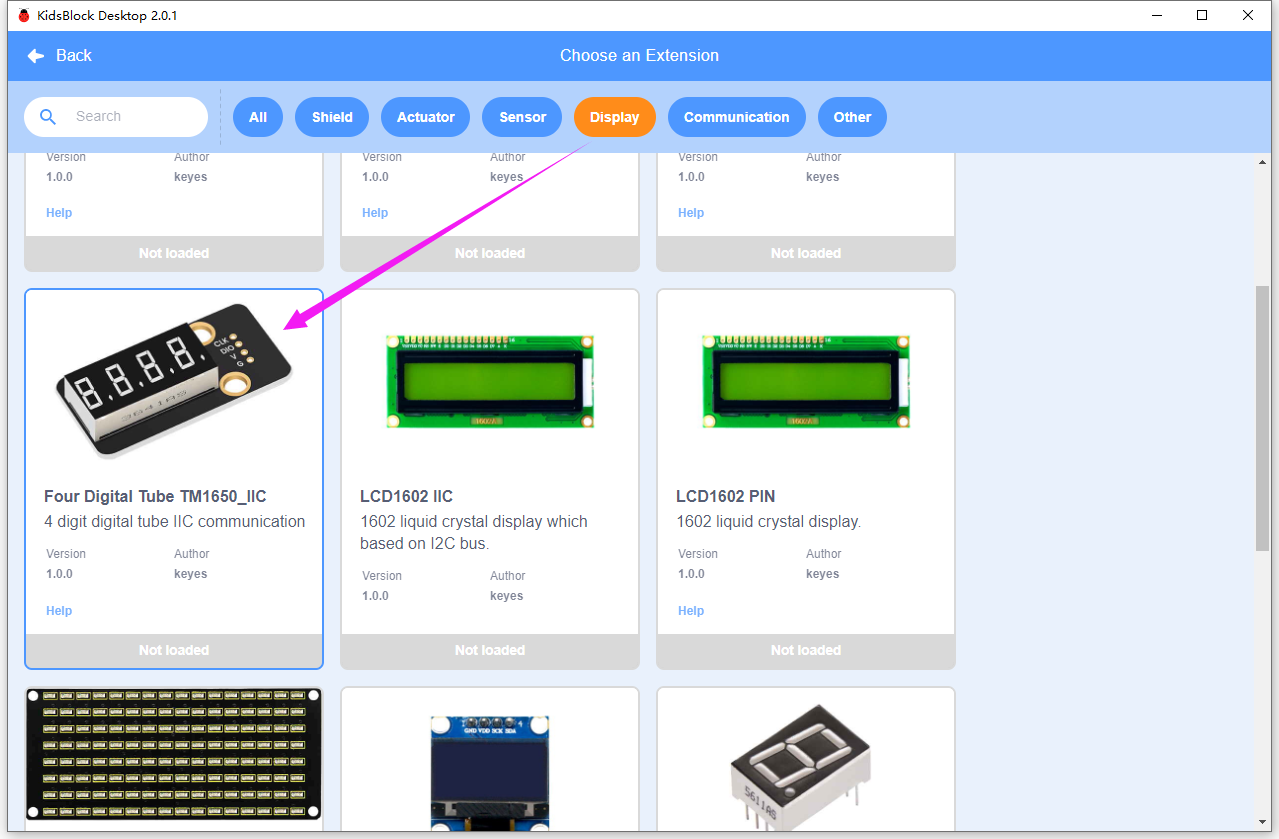Click the Four Digital Tube TM1650_IIC title
This screenshot has height=839, width=1279.
[x=155, y=497]
